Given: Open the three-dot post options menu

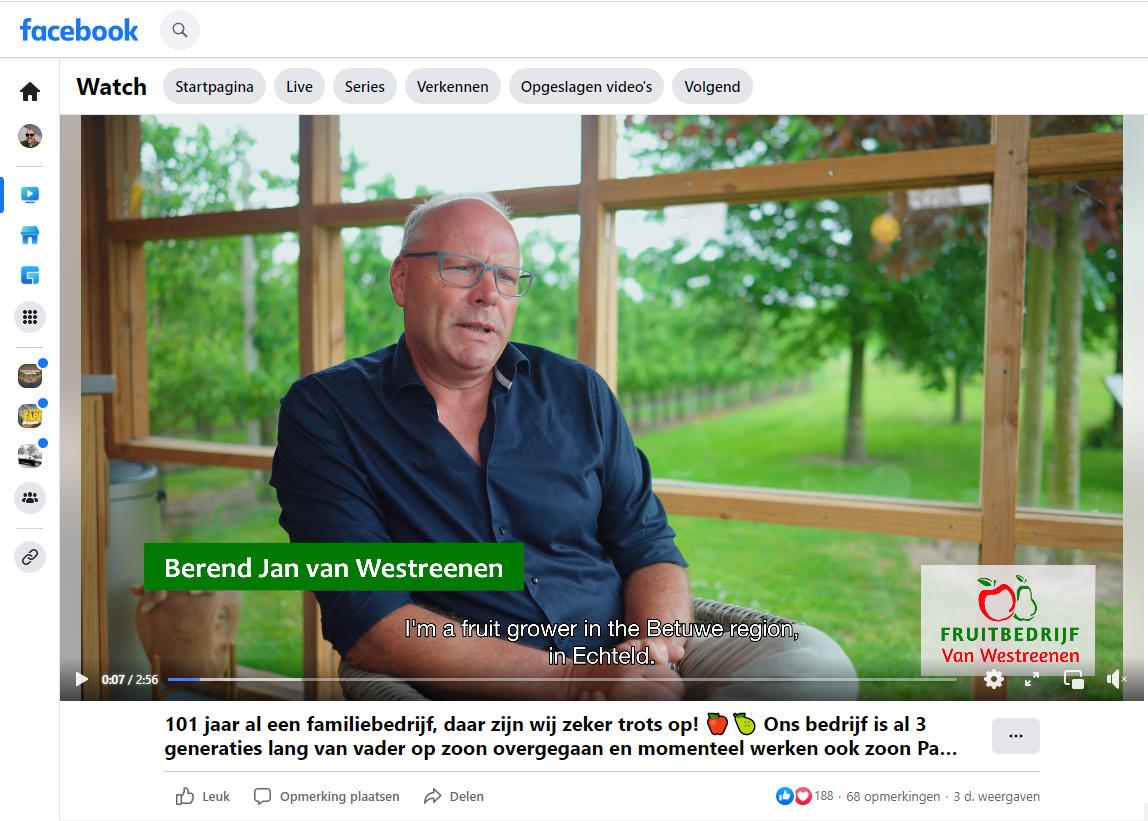Looking at the screenshot, I should (1015, 736).
